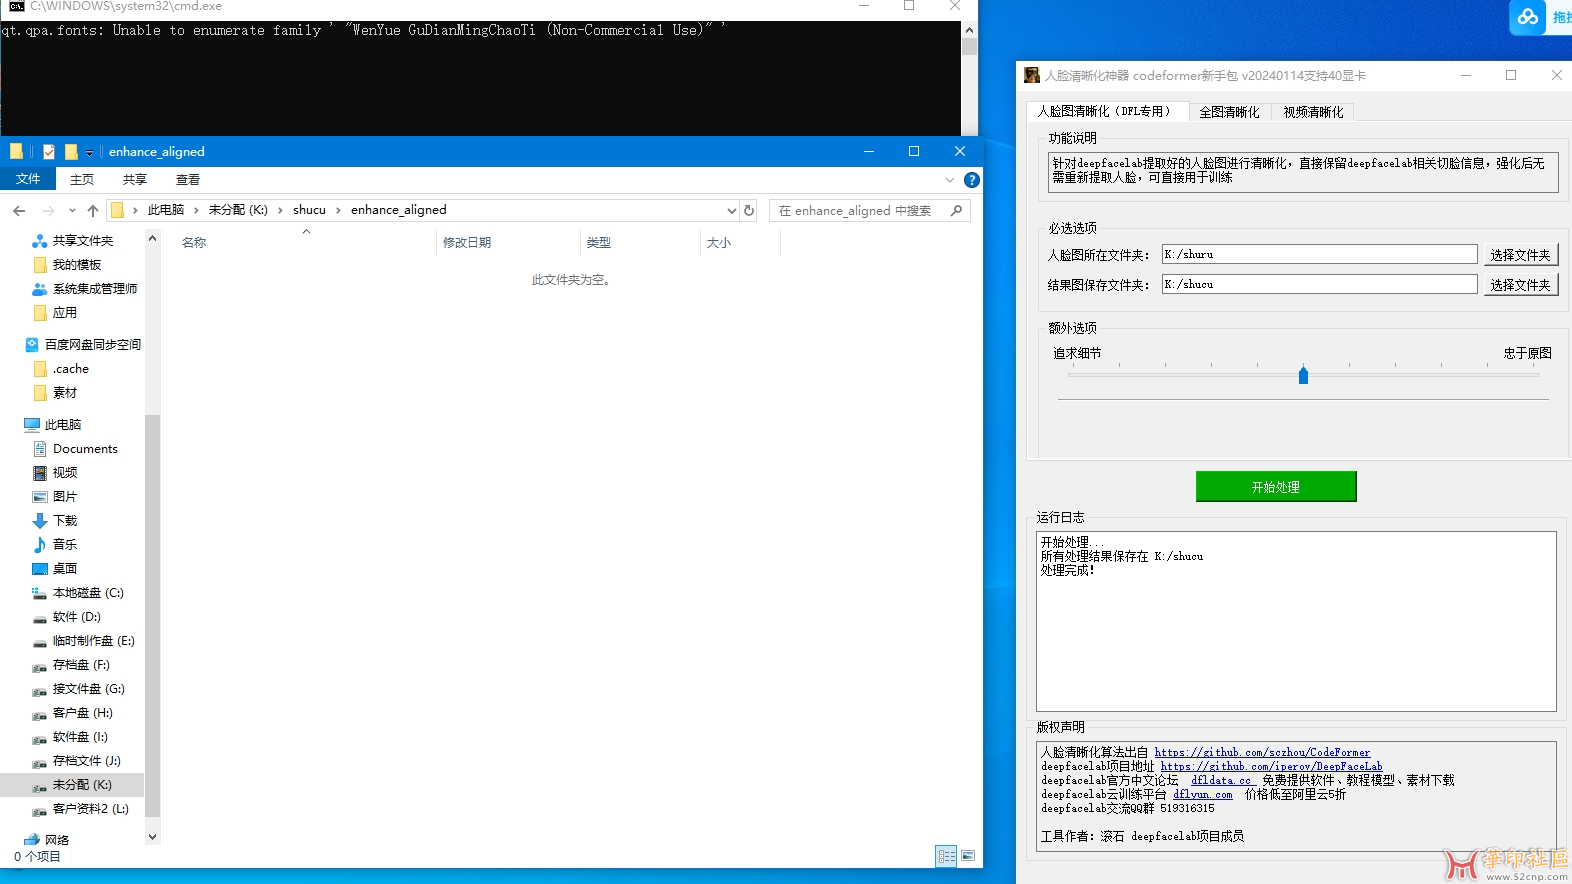Click the 人脸图所在文件夹 path field
1572x884 pixels.
coord(1319,254)
